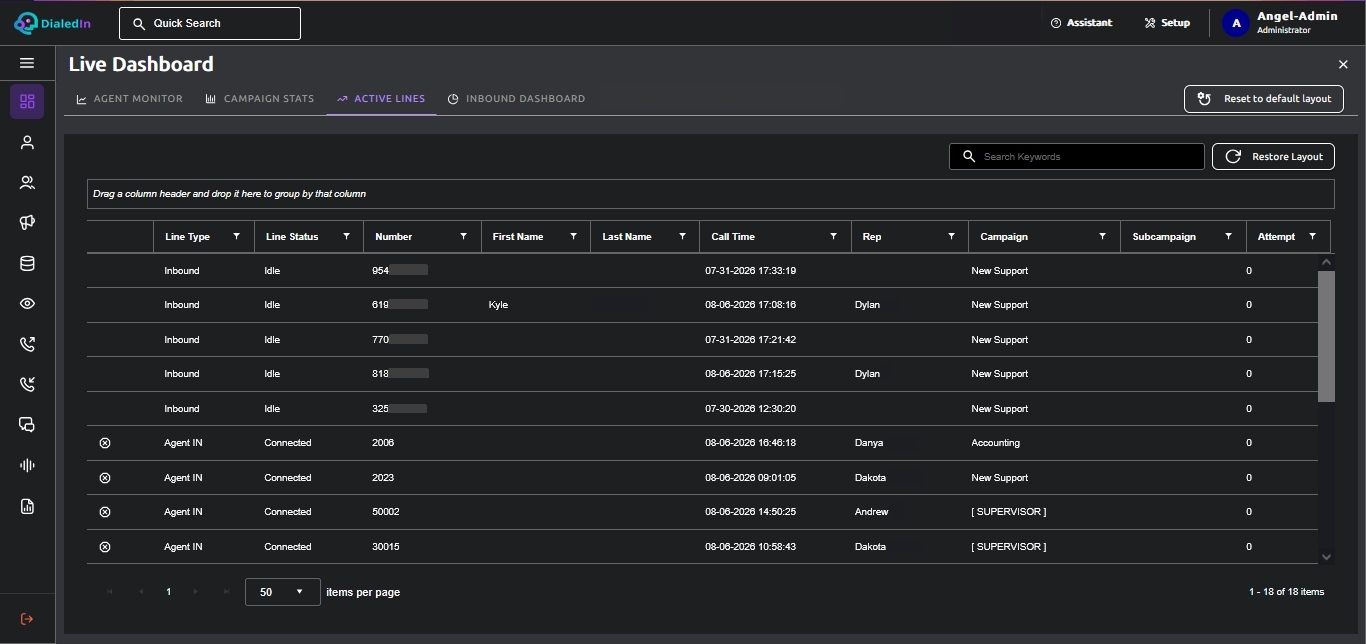Viewport: 1366px width, 644px height.
Task: Open the user groups icon in sidebar
Action: [27, 182]
